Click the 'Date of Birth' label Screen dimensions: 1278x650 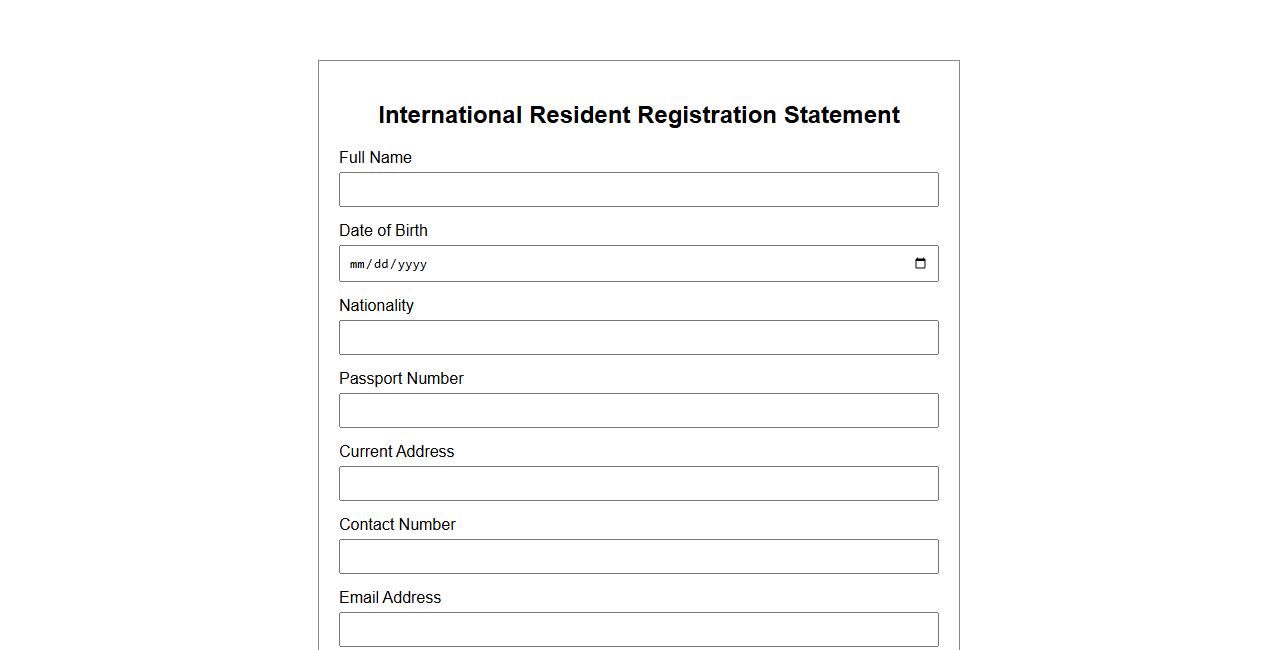[383, 231]
